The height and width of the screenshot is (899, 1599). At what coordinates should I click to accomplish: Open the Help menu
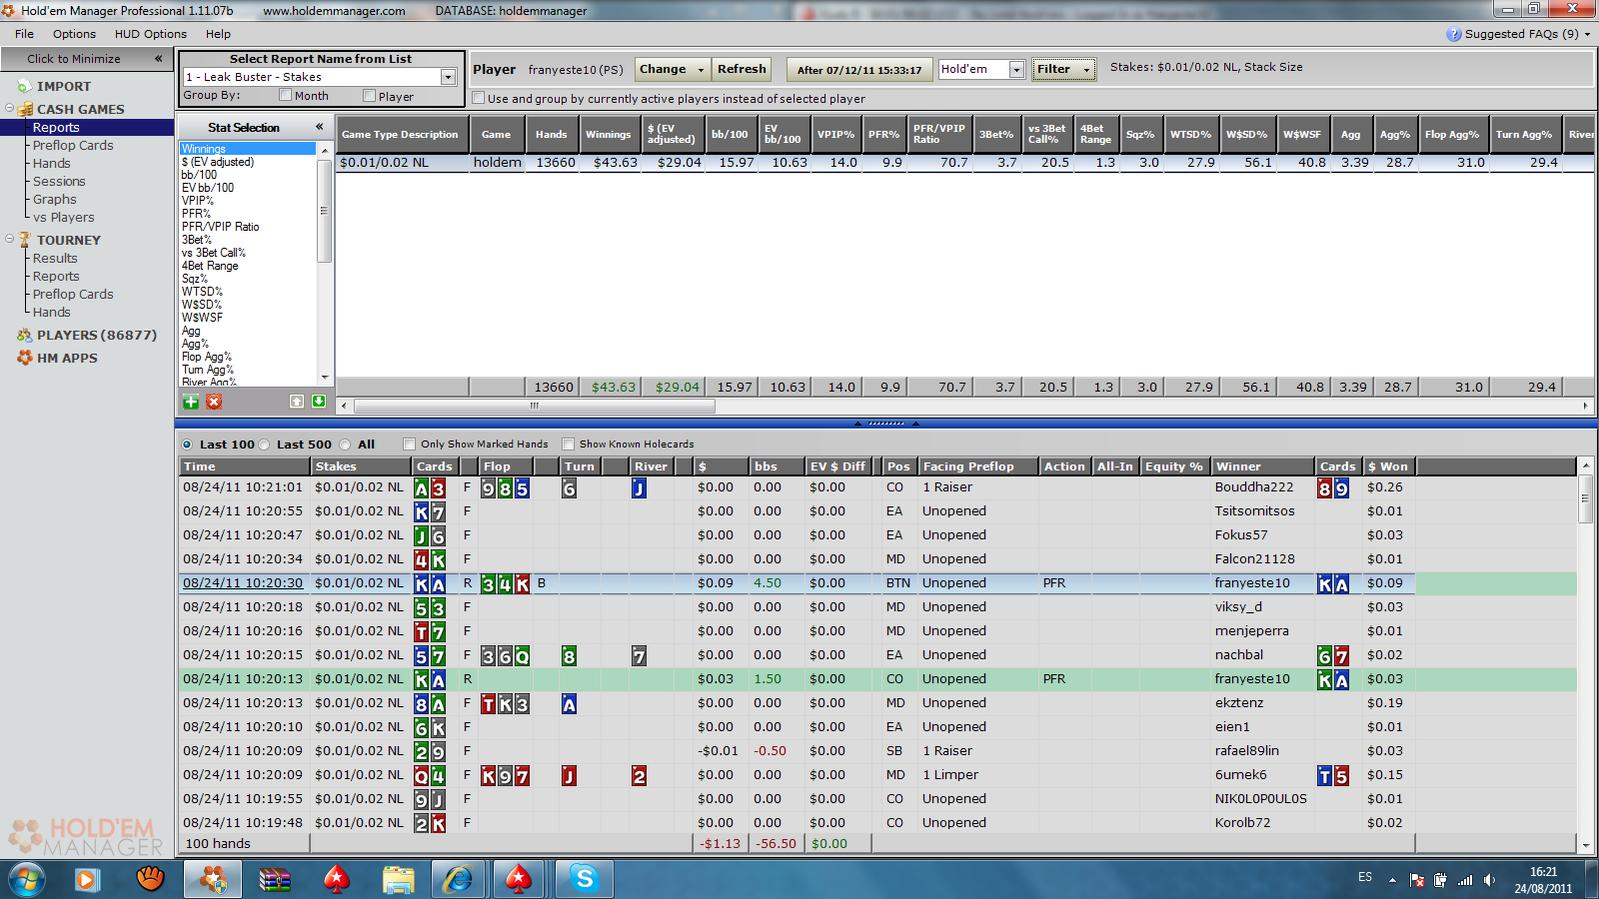[x=218, y=34]
